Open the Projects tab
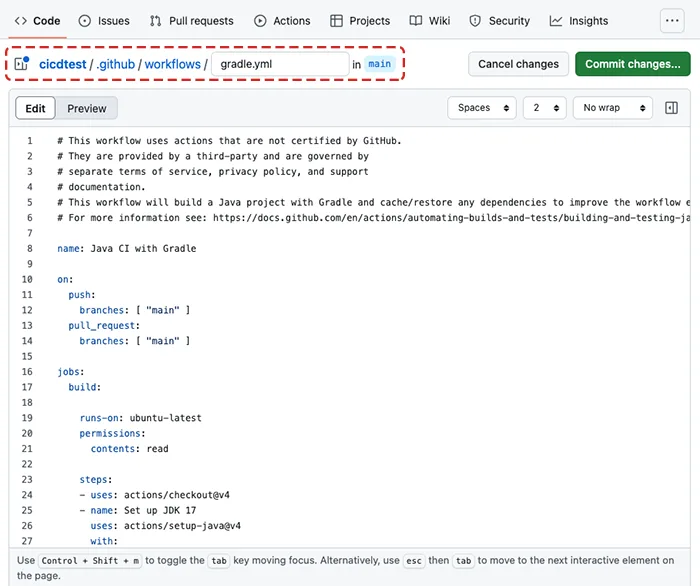 coord(360,21)
